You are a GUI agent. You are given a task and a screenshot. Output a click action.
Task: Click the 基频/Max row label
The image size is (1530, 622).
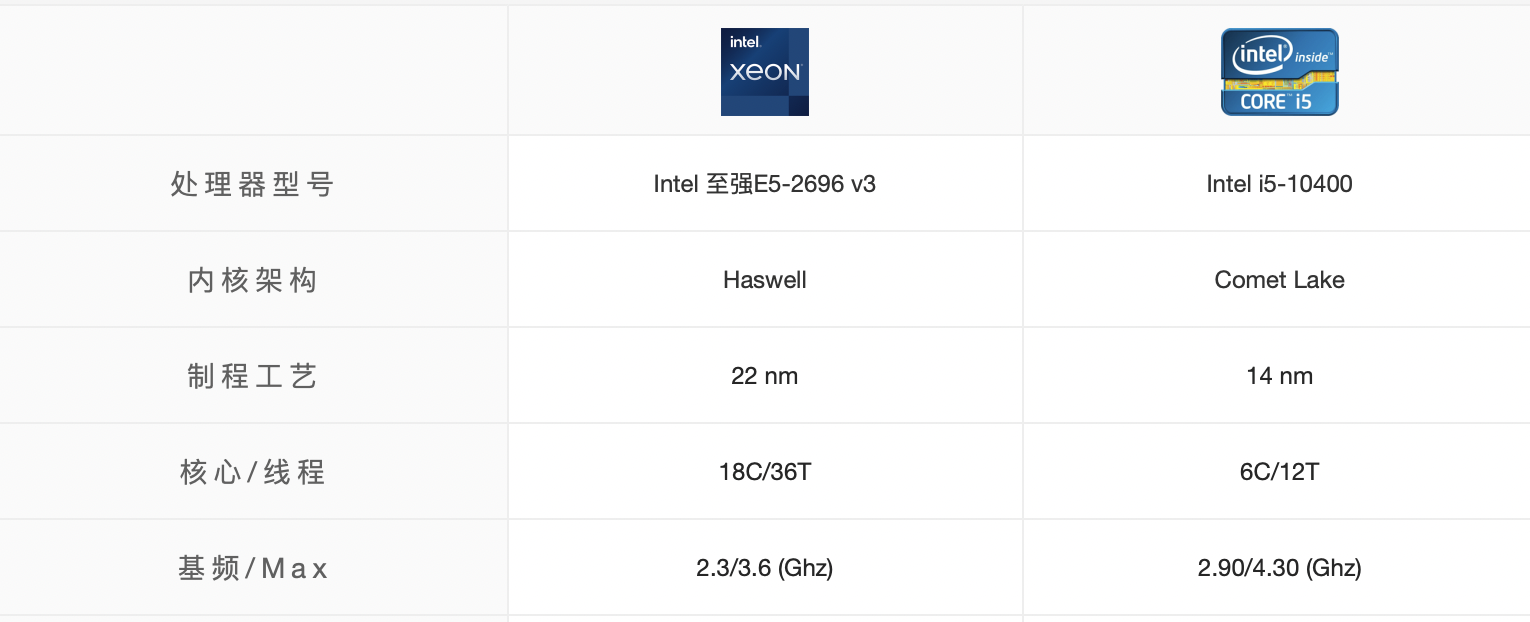(252, 568)
